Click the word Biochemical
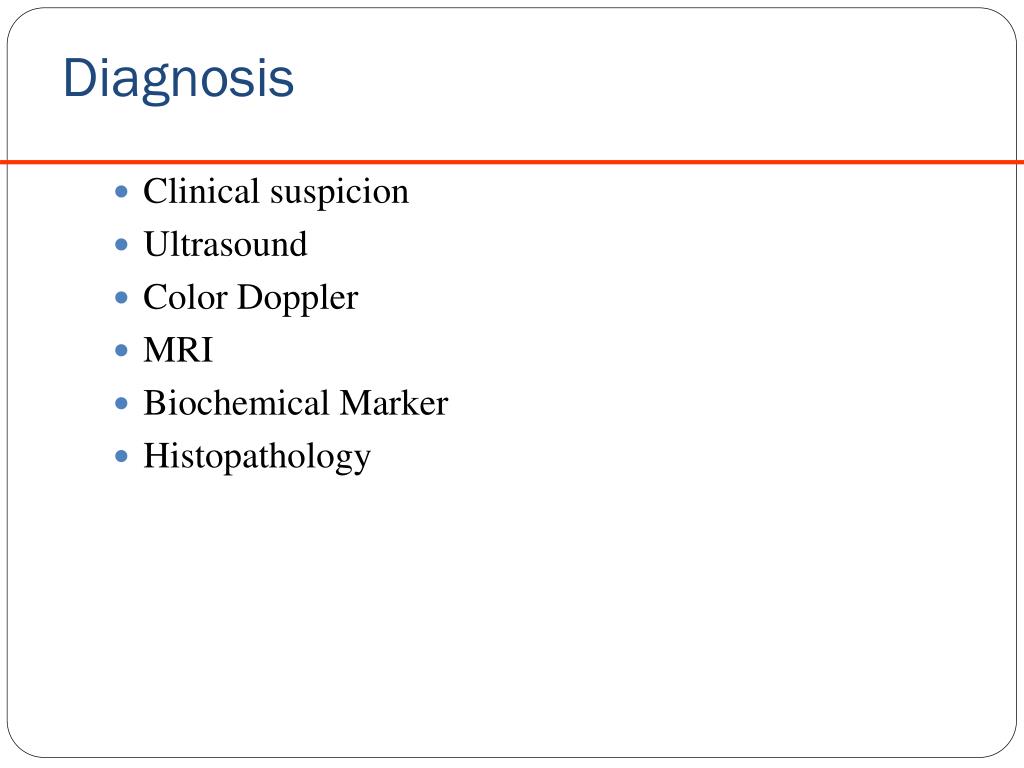 point(236,403)
